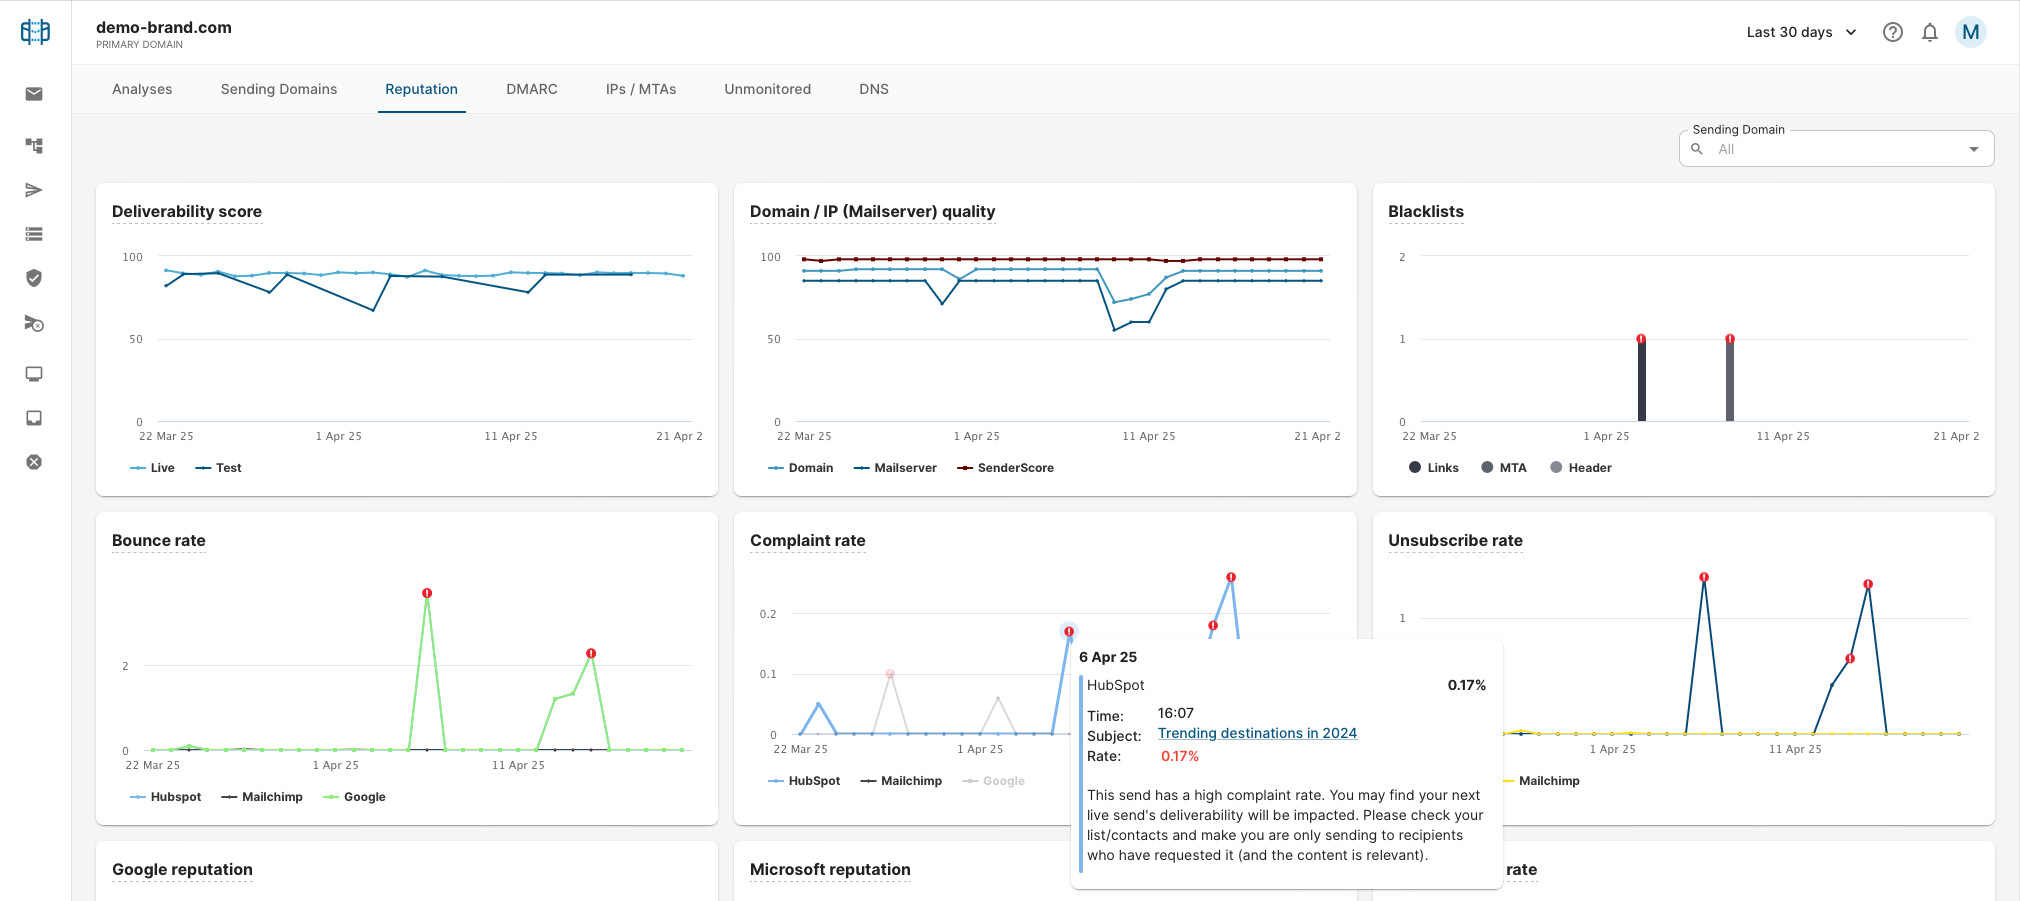Viewport: 2020px width, 901px height.
Task: Click the circled X icon in sidebar
Action: pos(34,462)
